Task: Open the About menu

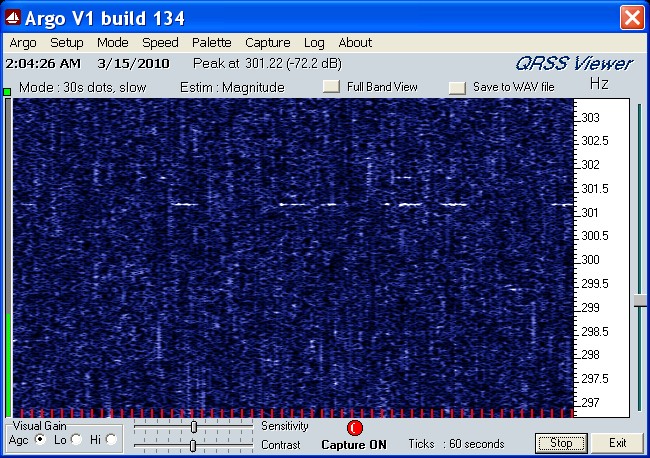Action: [355, 43]
